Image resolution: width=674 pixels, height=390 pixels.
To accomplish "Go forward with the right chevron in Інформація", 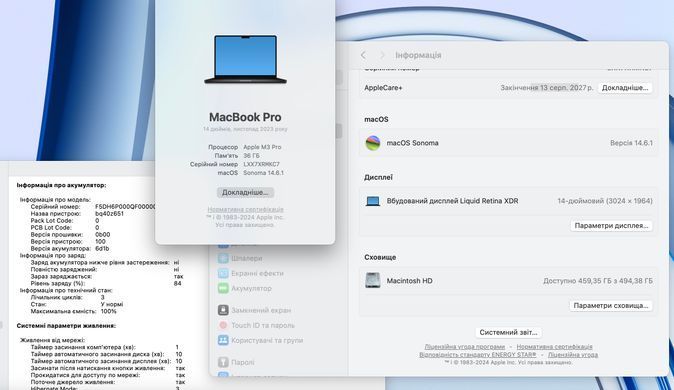I will (x=382, y=55).
